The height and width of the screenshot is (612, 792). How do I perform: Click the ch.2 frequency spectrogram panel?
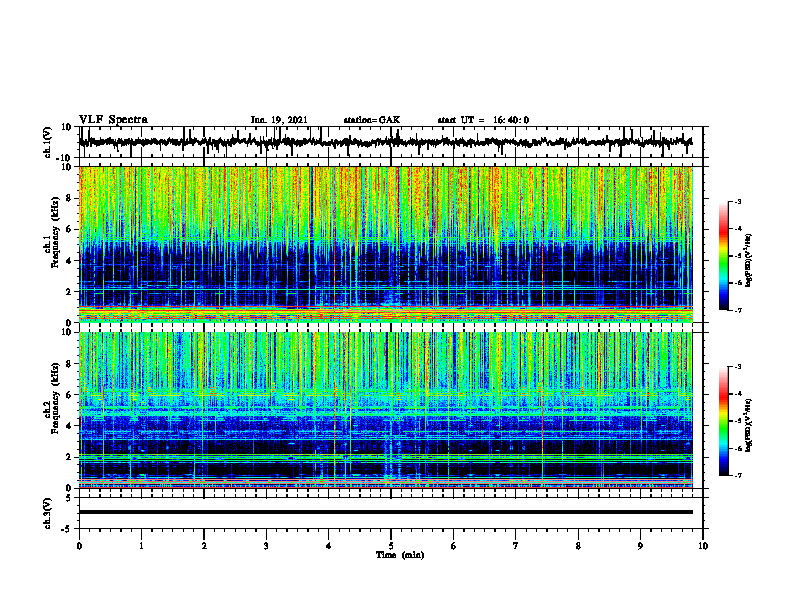click(386, 410)
